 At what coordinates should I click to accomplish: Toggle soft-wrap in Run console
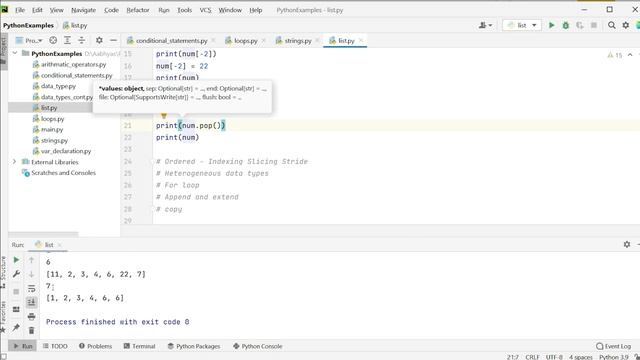(31, 289)
